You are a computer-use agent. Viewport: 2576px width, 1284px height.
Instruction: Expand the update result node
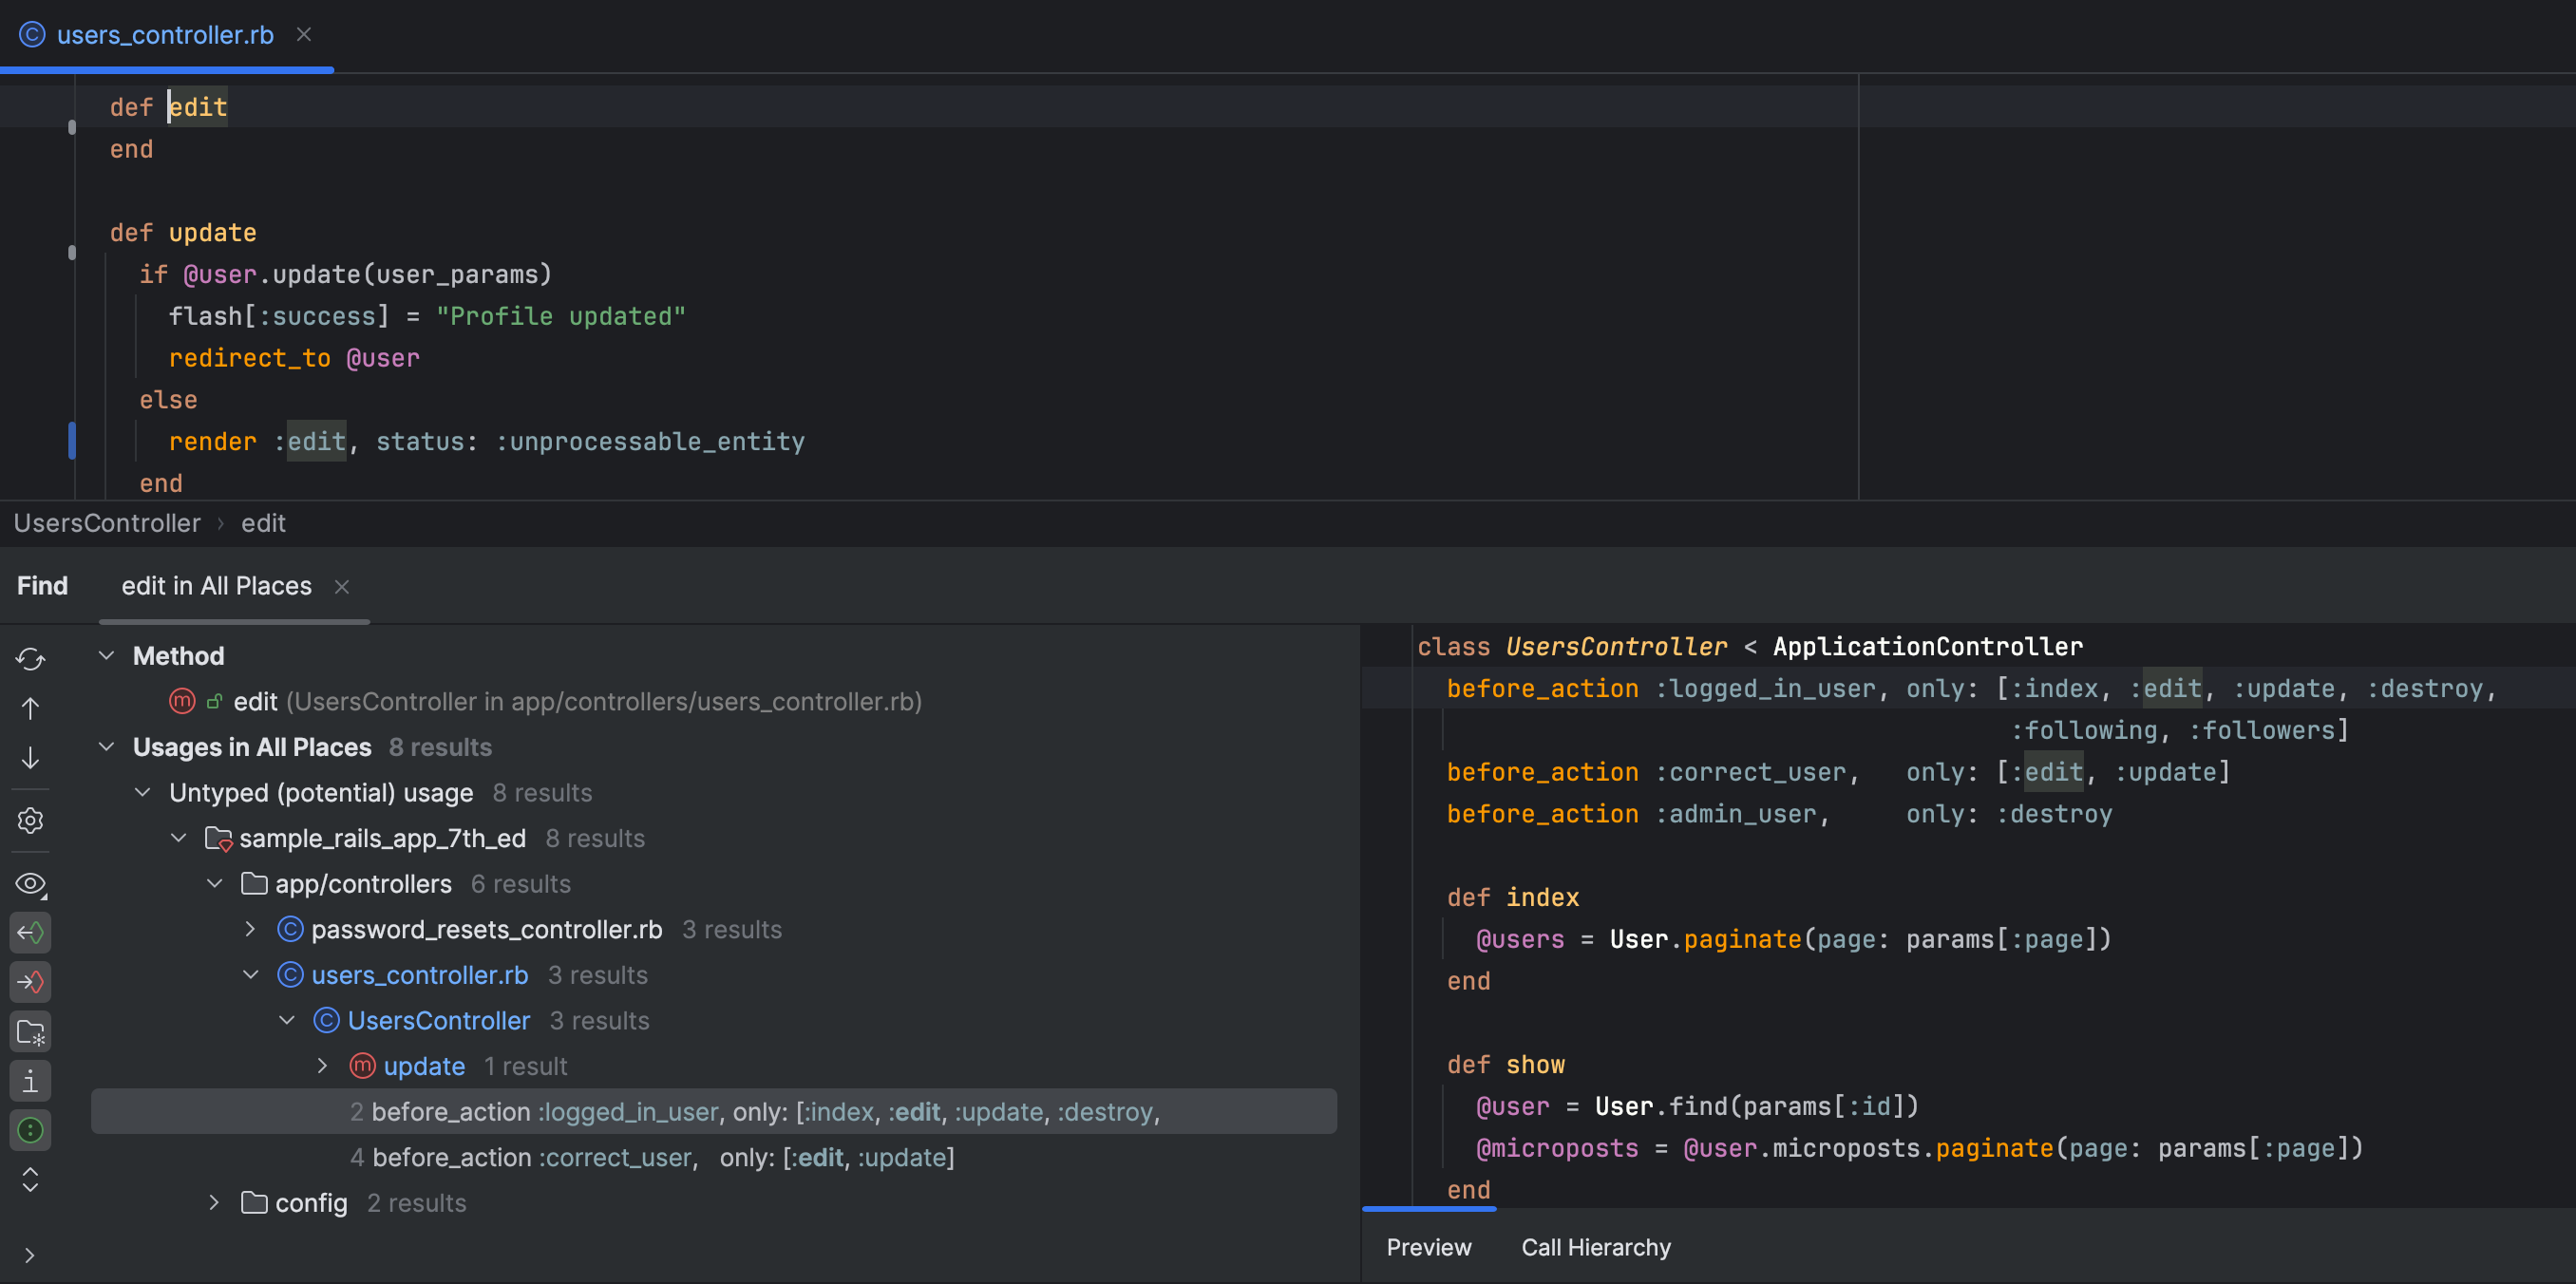click(322, 1066)
